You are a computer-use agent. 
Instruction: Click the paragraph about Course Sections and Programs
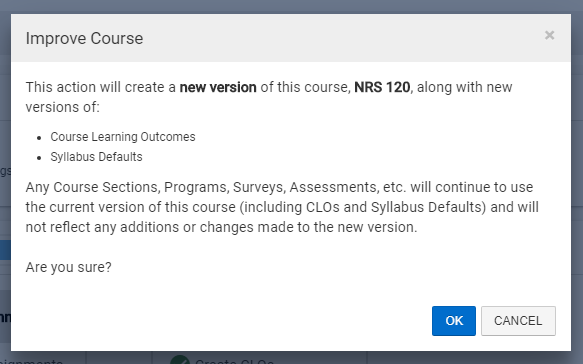click(x=282, y=207)
